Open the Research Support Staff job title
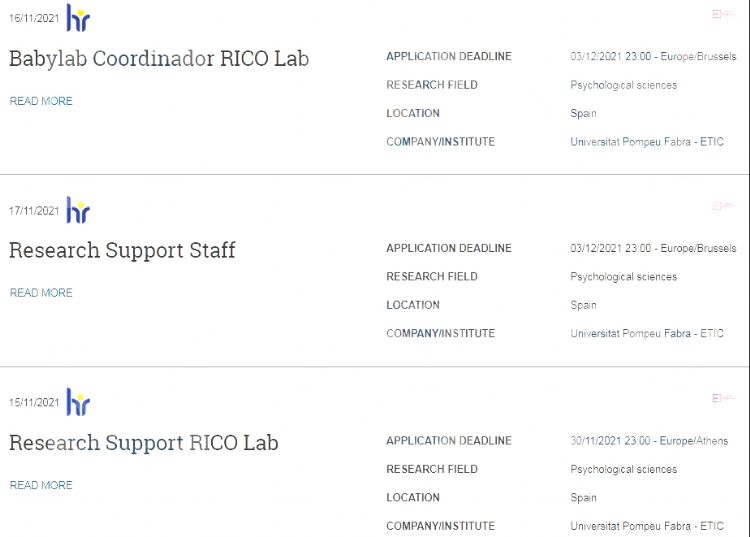This screenshot has height=537, width=750. (122, 251)
